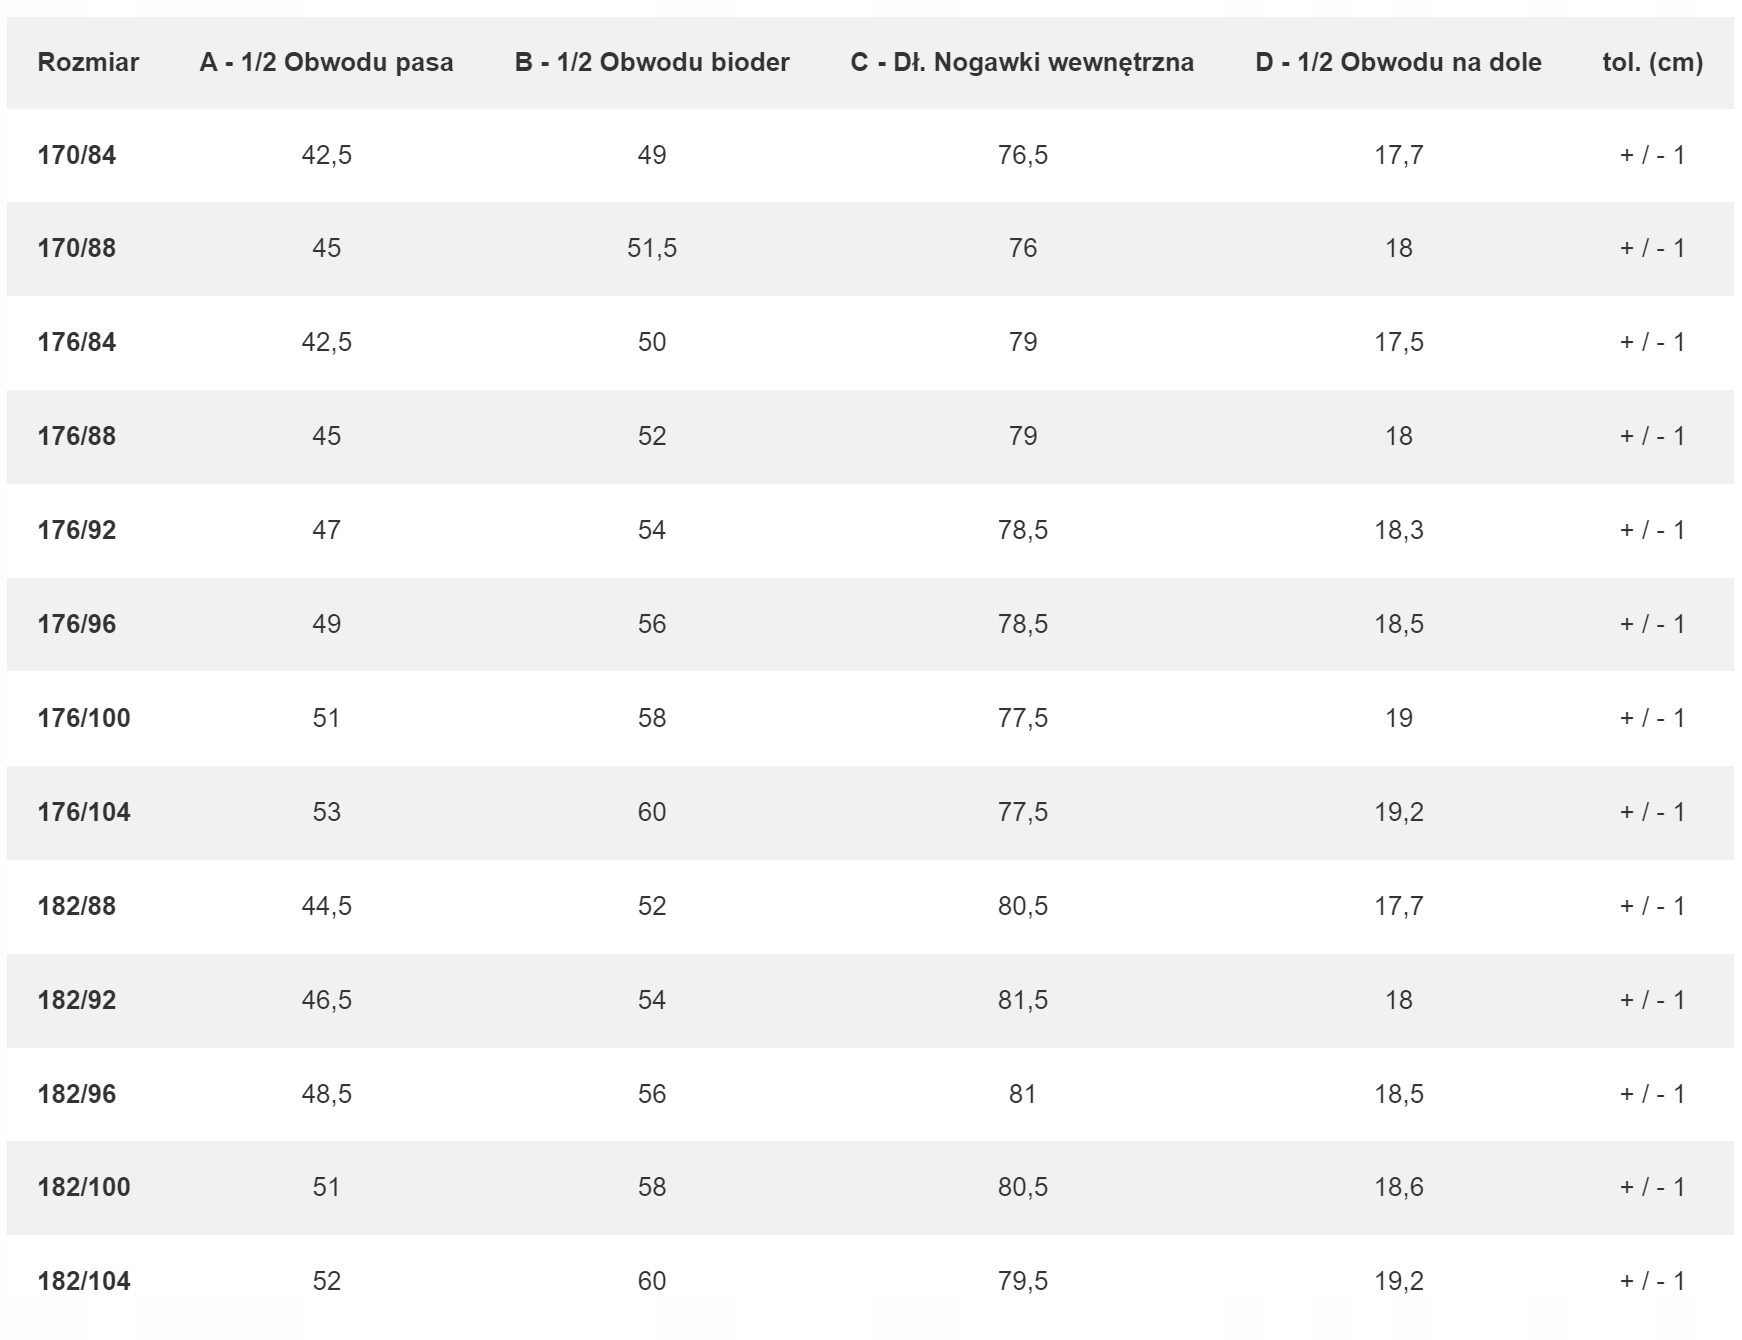
Task: Select waist value 53 in 176/104 row
Action: click(326, 812)
